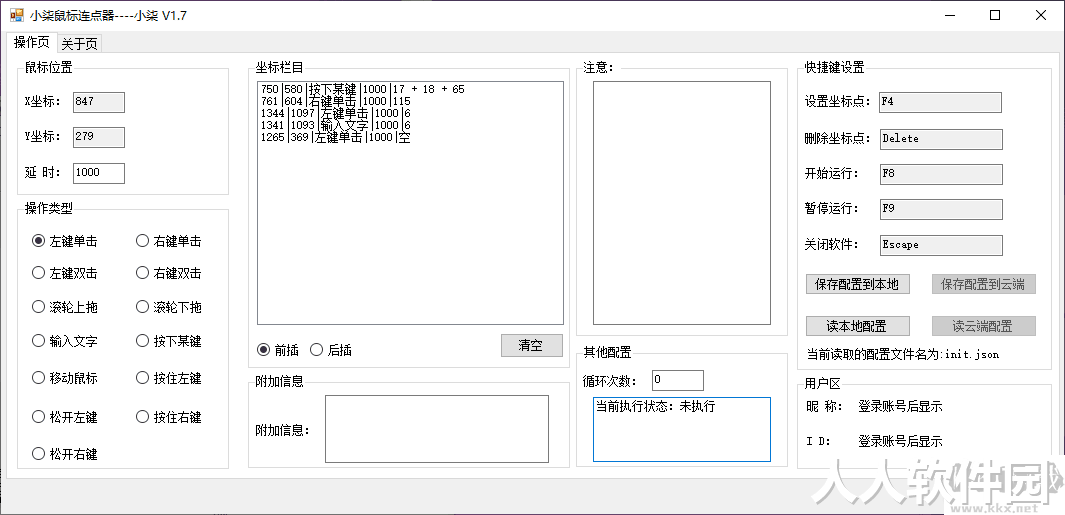Maximize the 小柒鼠标连点器 window
1065x515 pixels.
click(994, 16)
